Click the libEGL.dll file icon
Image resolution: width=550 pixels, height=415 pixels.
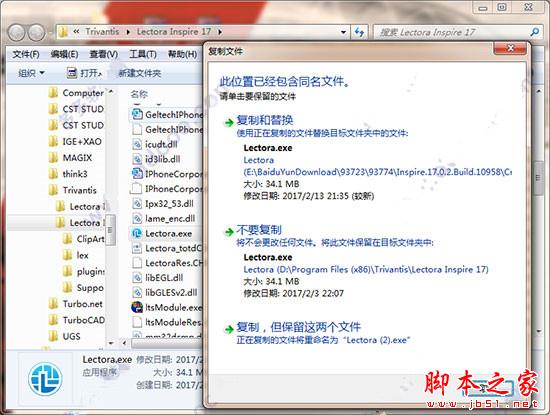[x=136, y=277]
